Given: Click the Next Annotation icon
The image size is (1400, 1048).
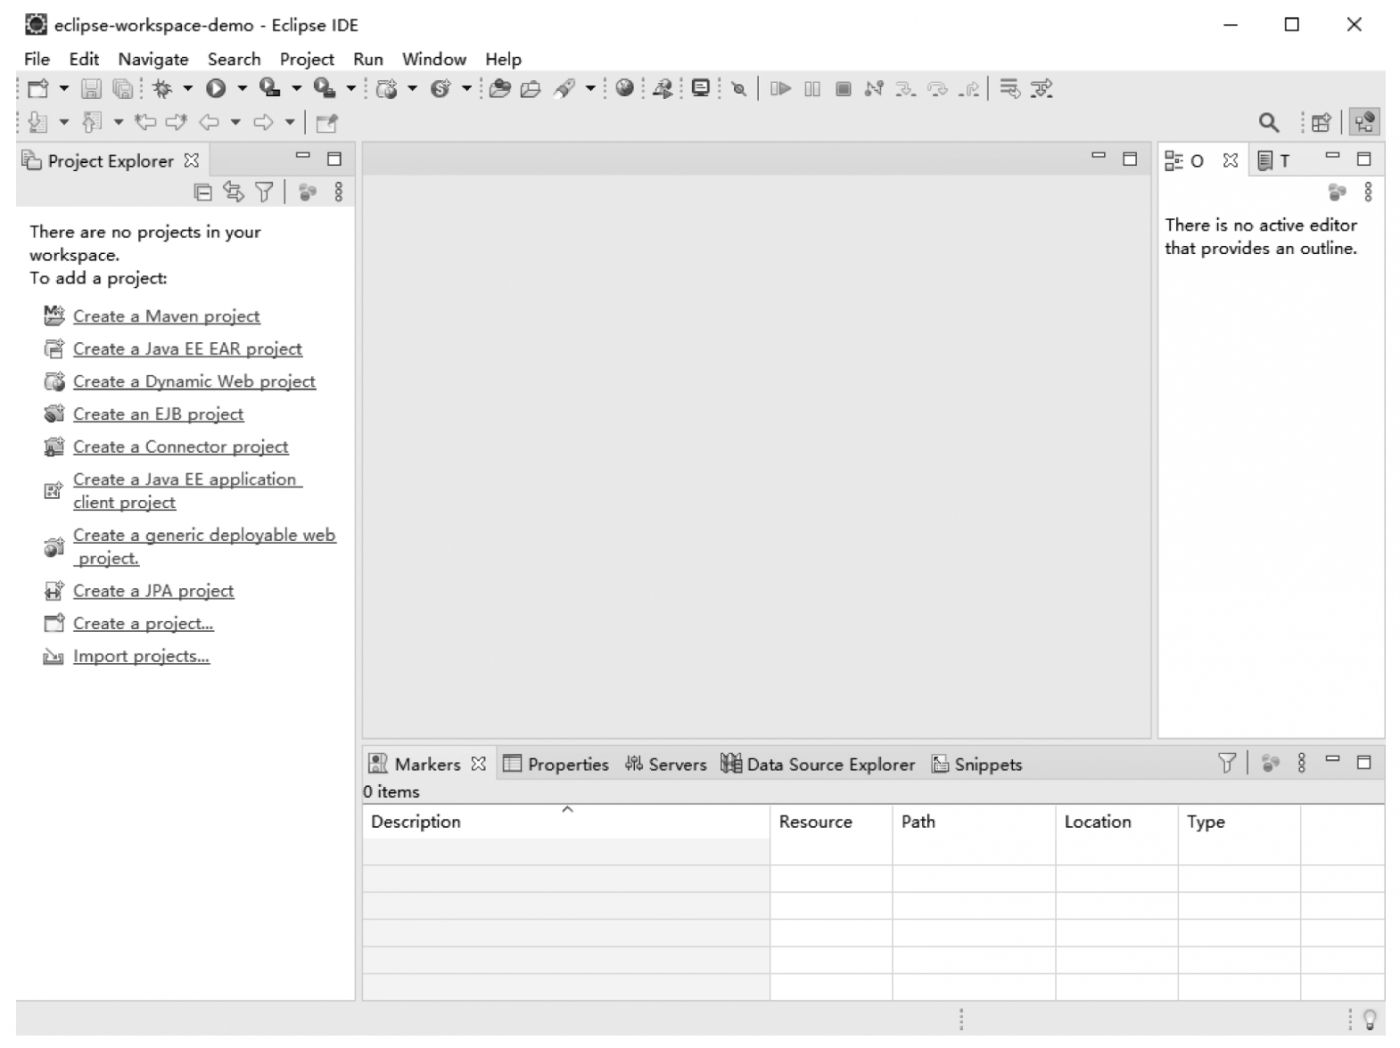Looking at the screenshot, I should [38, 122].
